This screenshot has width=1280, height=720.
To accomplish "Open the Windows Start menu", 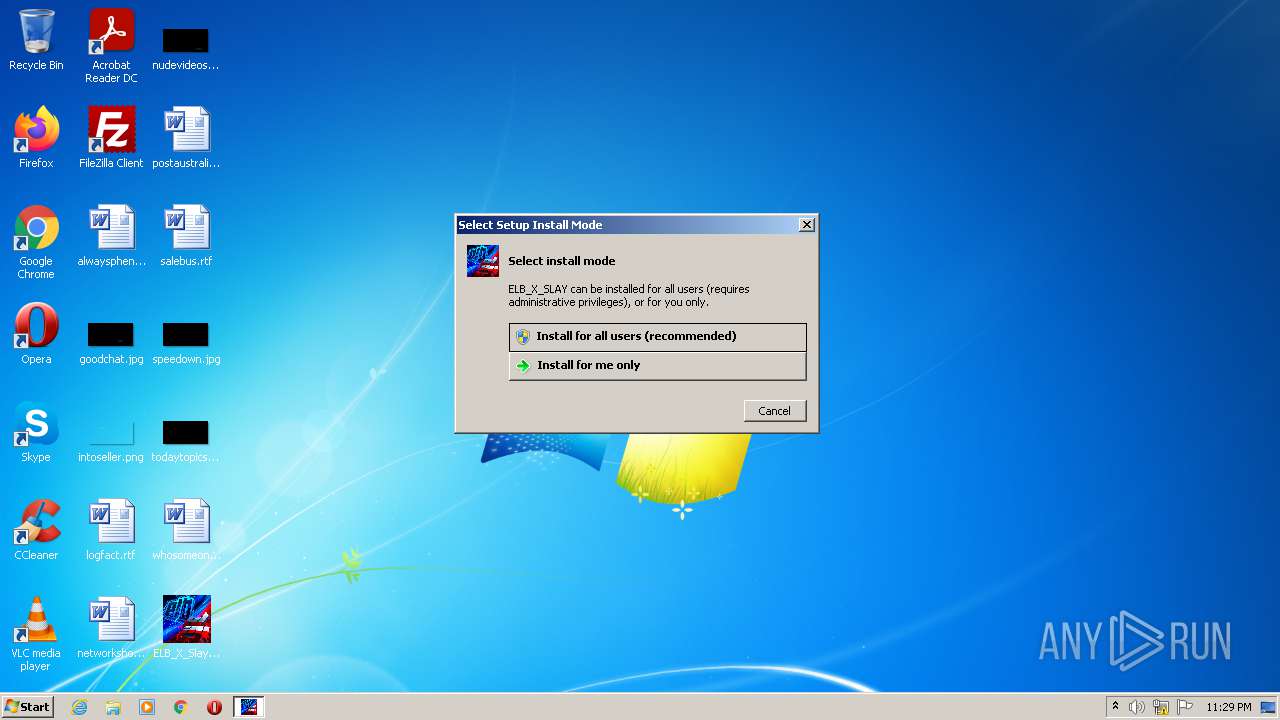I will pos(28,707).
